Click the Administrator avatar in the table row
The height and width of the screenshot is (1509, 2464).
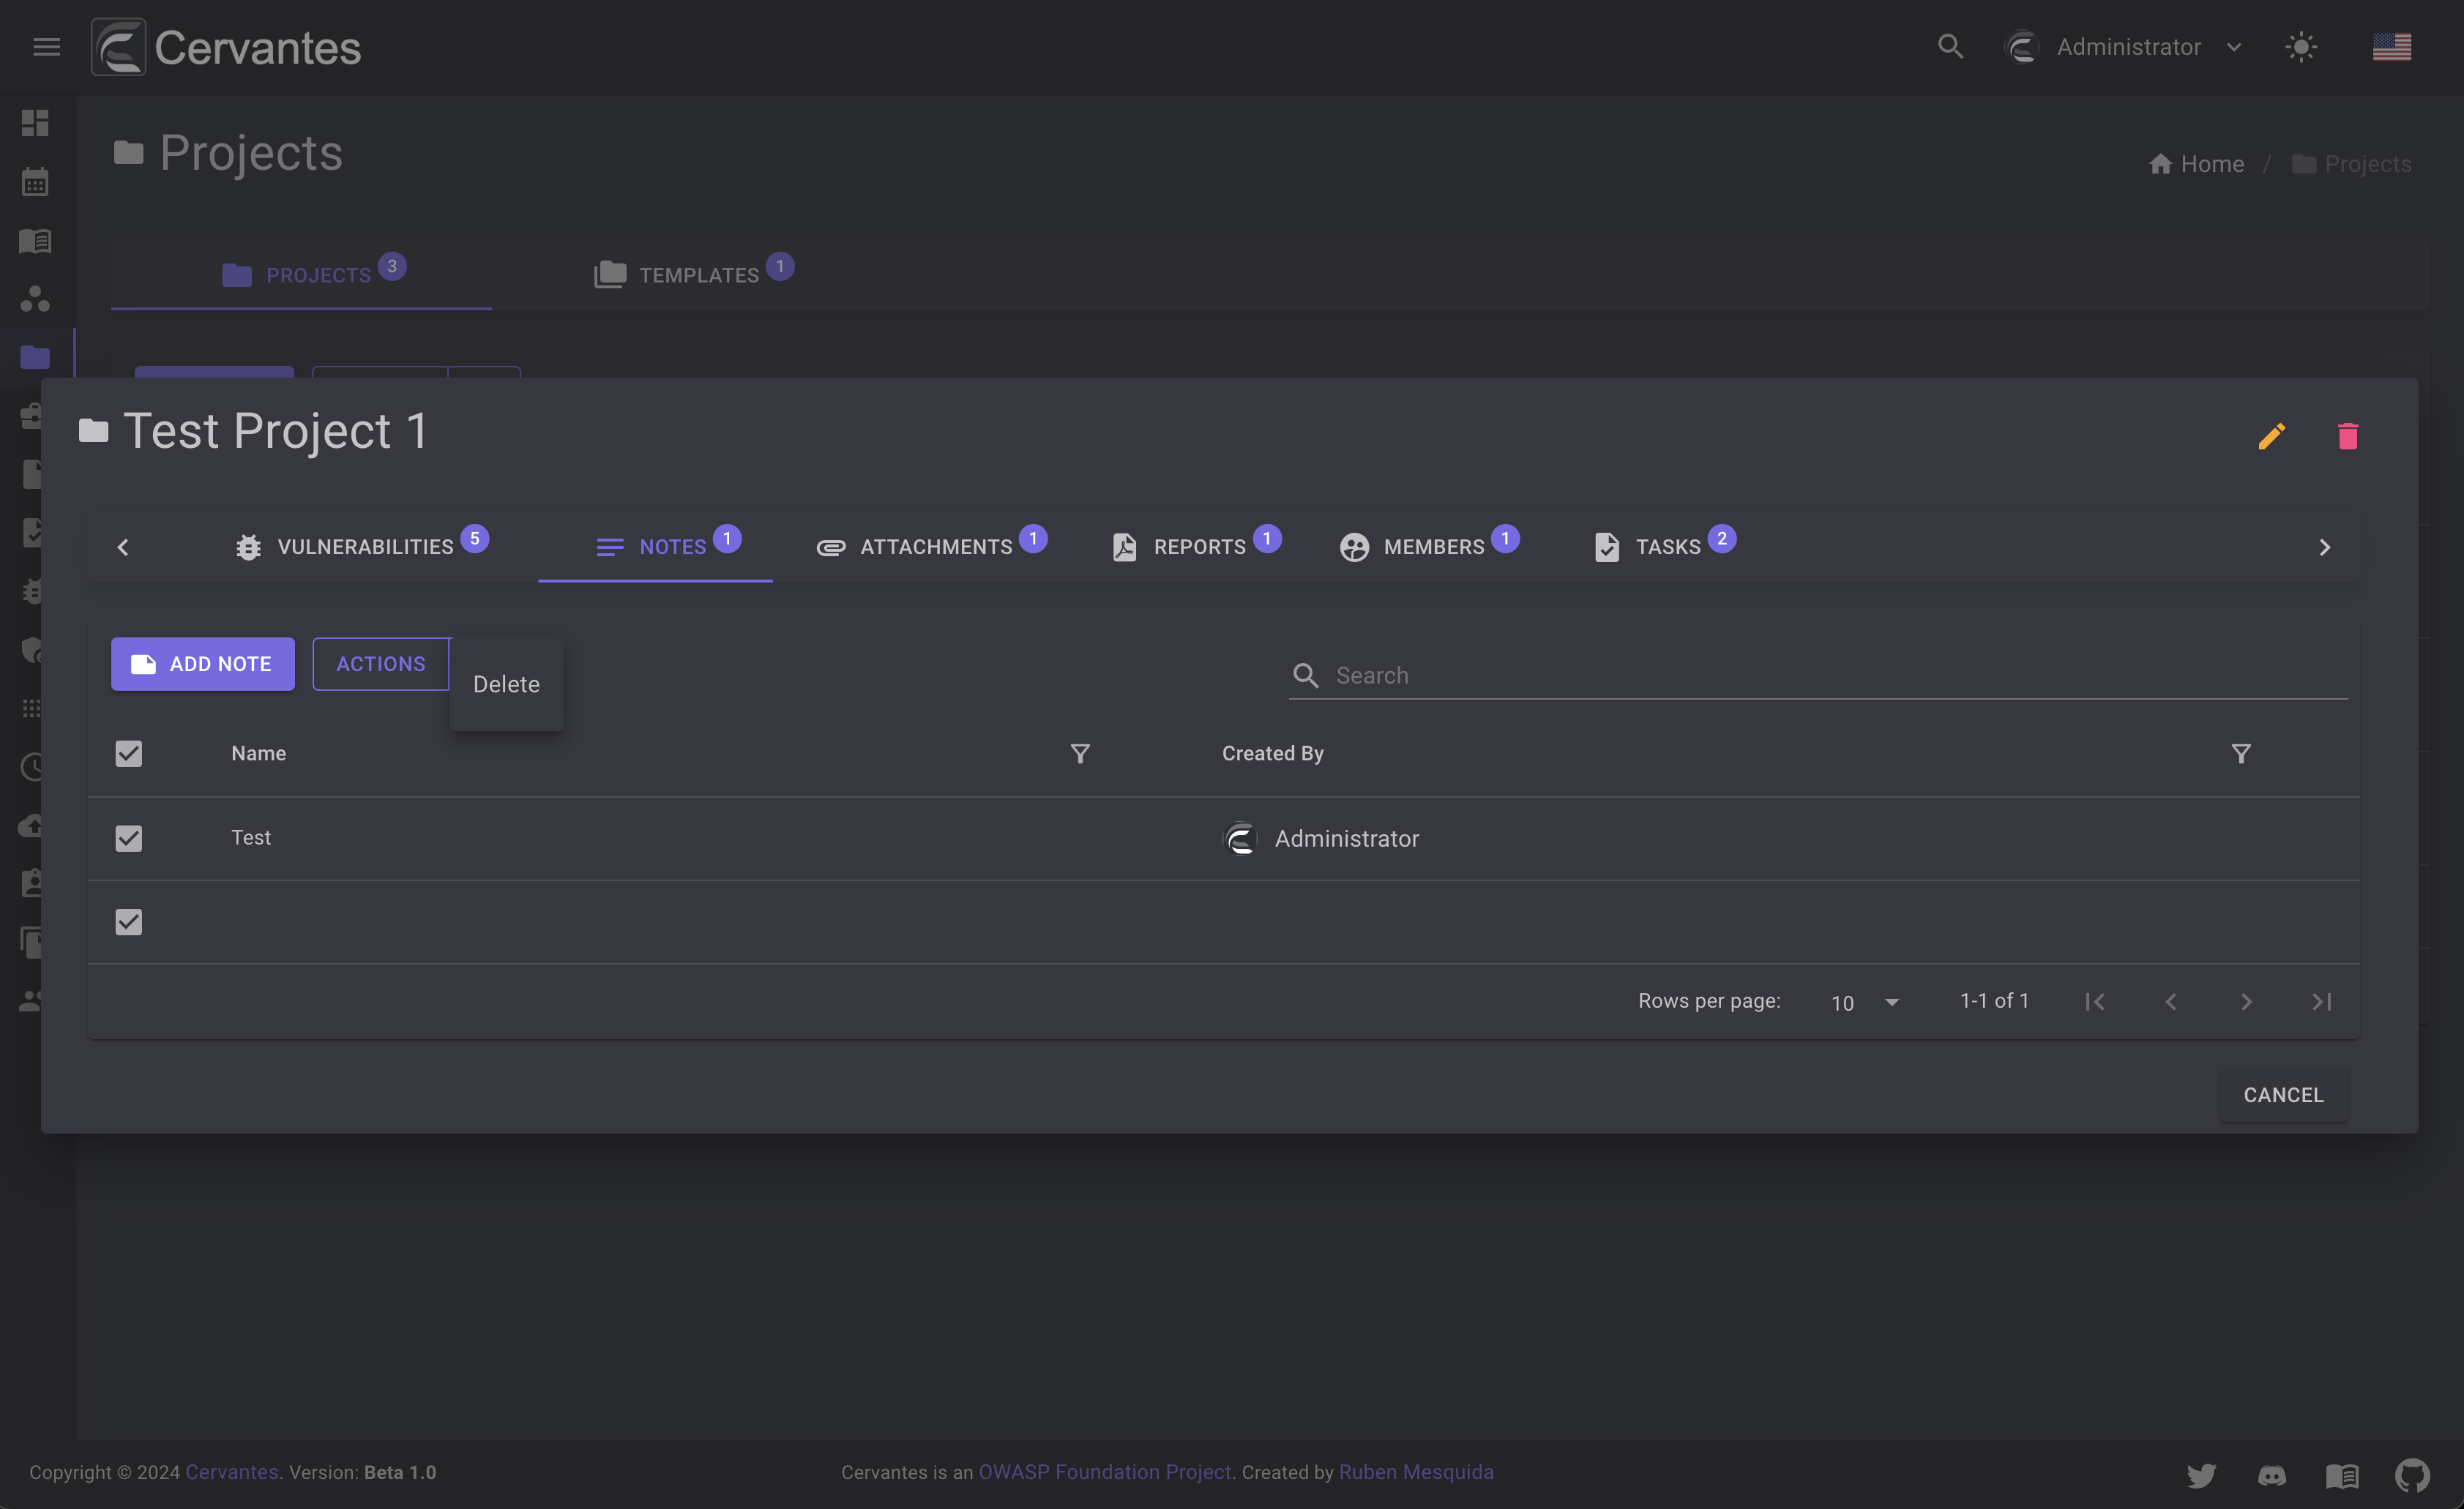pos(1240,838)
